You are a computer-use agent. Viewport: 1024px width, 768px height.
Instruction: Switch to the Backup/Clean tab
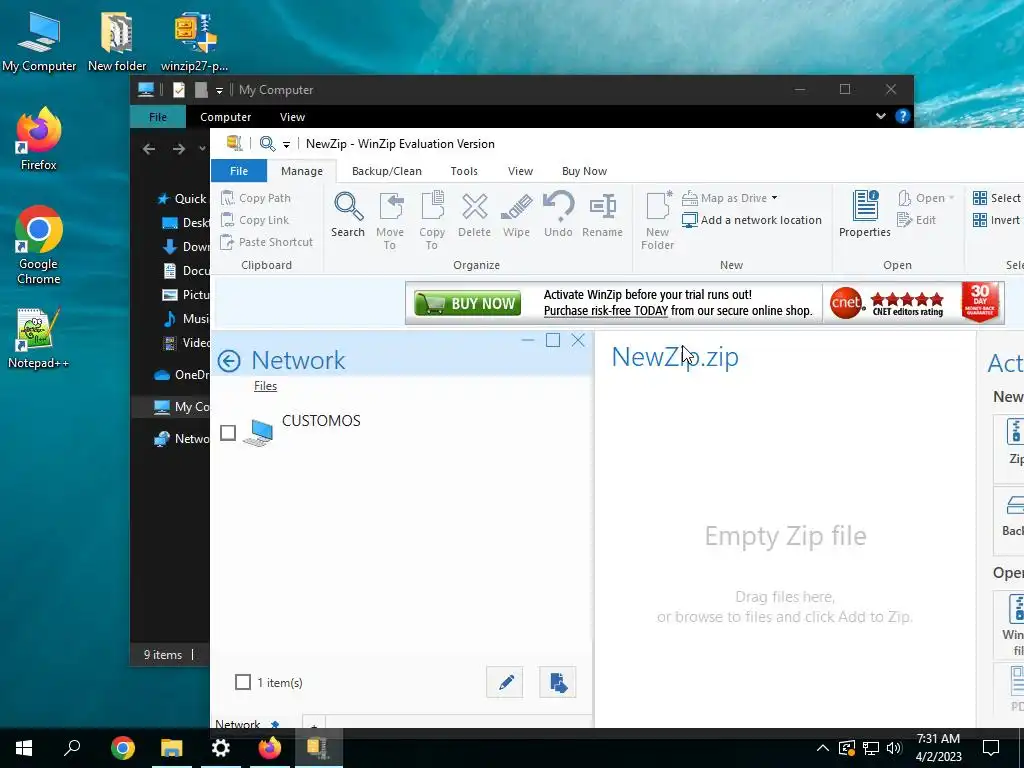pyautogui.click(x=387, y=171)
